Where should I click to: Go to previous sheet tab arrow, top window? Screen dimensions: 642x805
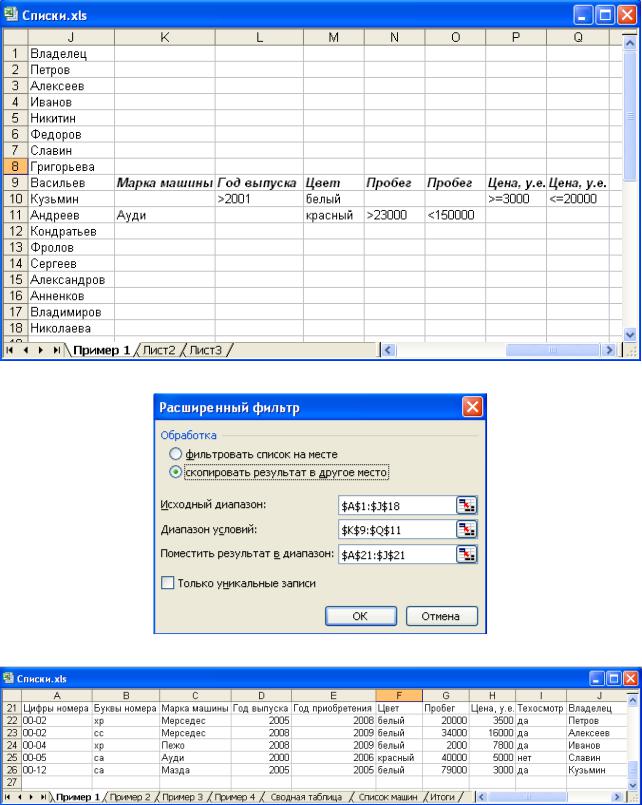[26, 350]
